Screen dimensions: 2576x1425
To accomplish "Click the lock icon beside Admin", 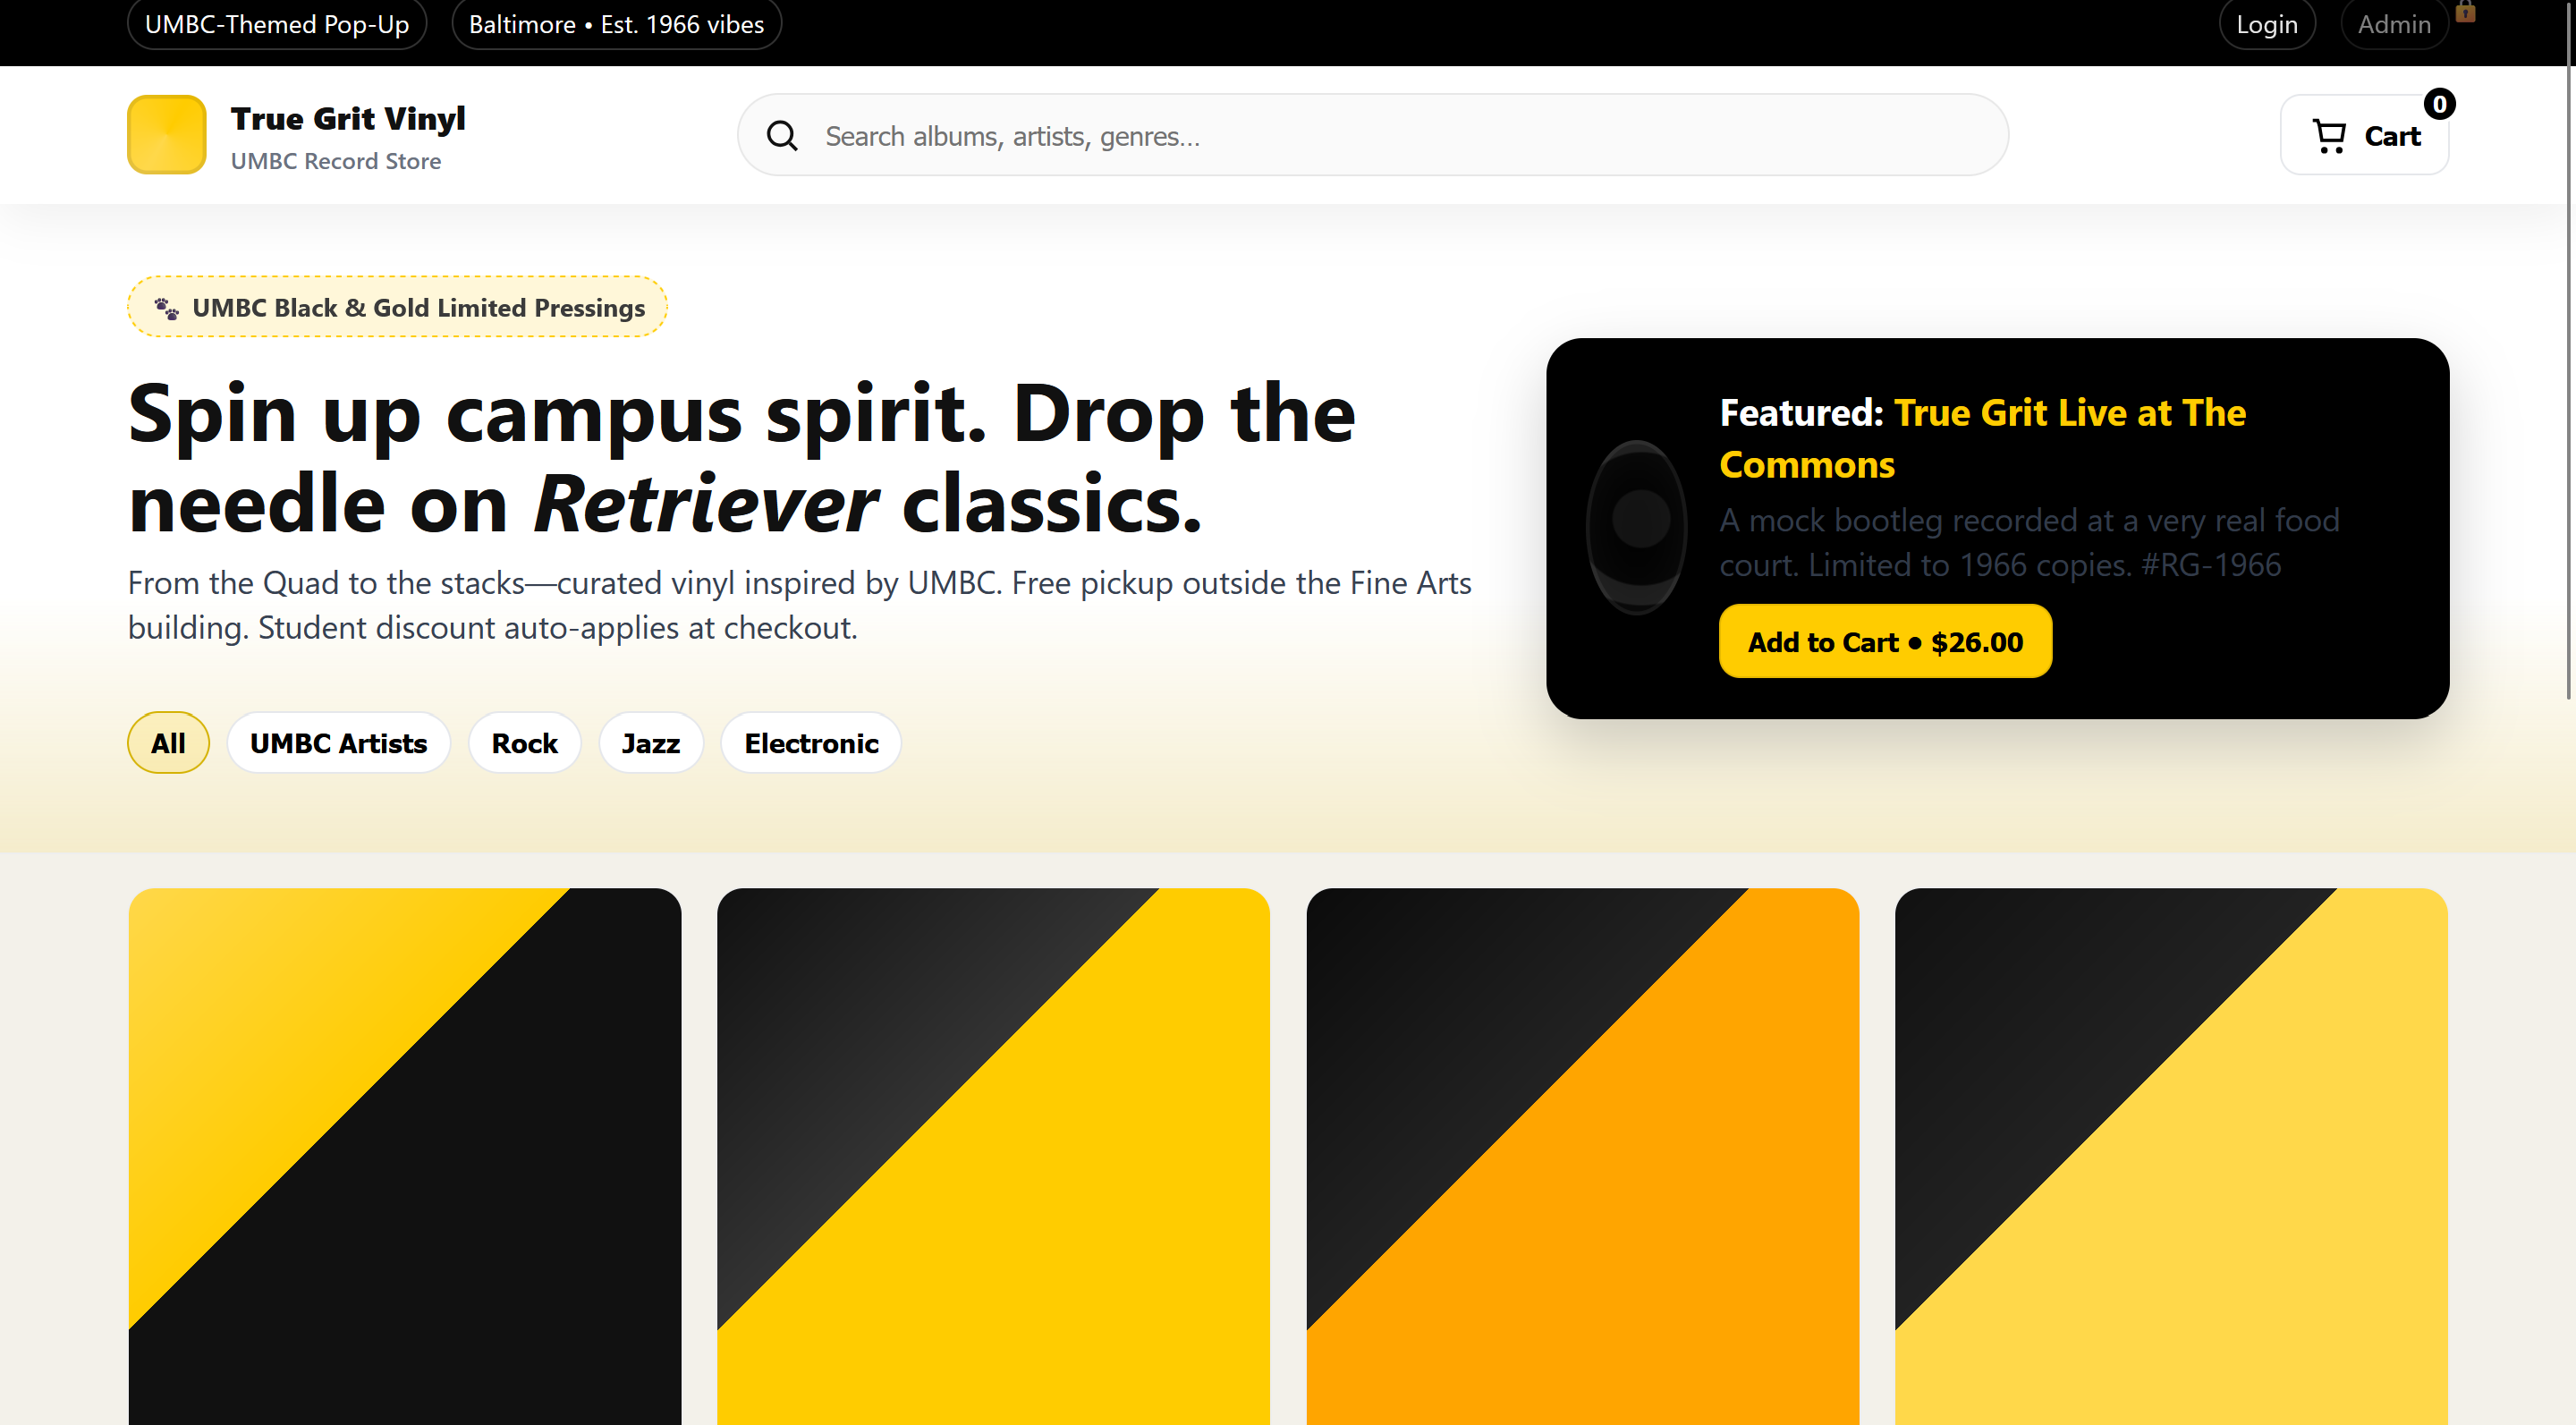I will [2465, 12].
